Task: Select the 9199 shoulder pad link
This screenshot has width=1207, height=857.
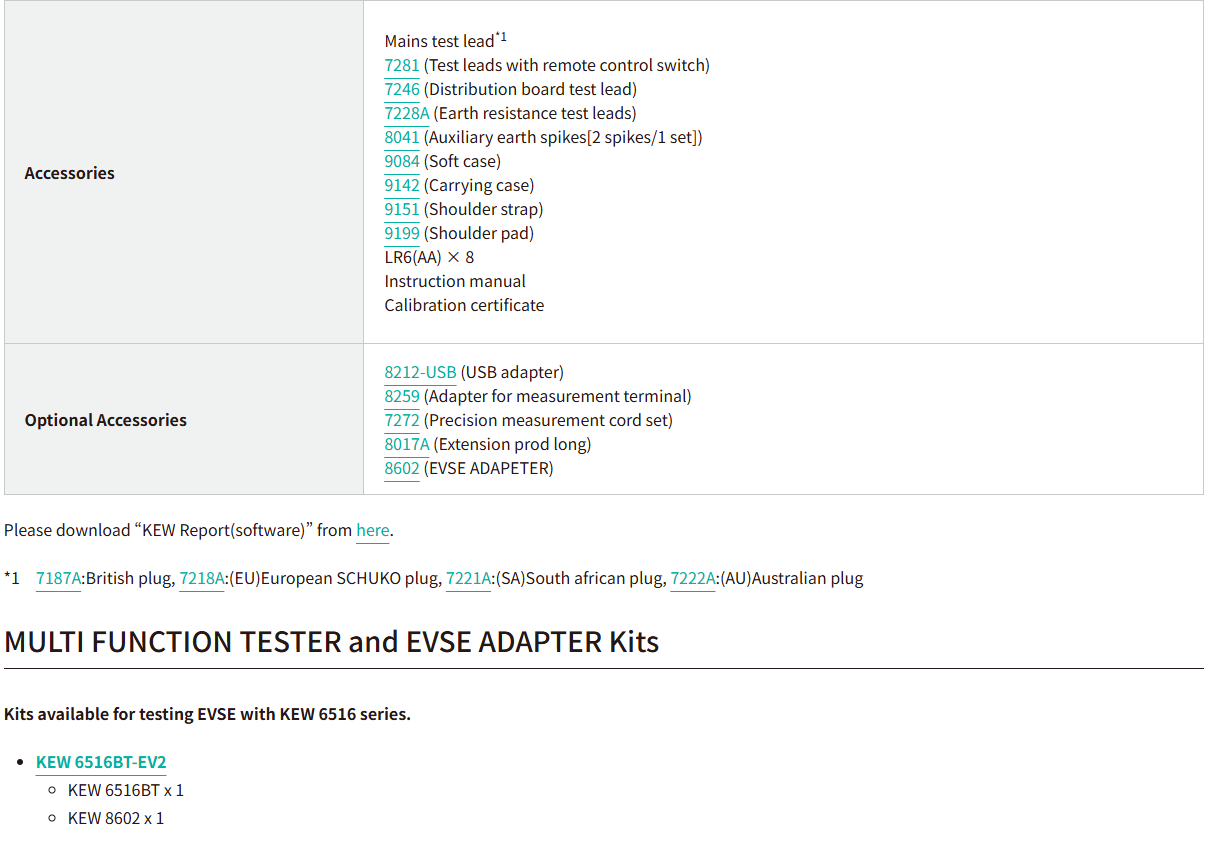Action: 402,234
